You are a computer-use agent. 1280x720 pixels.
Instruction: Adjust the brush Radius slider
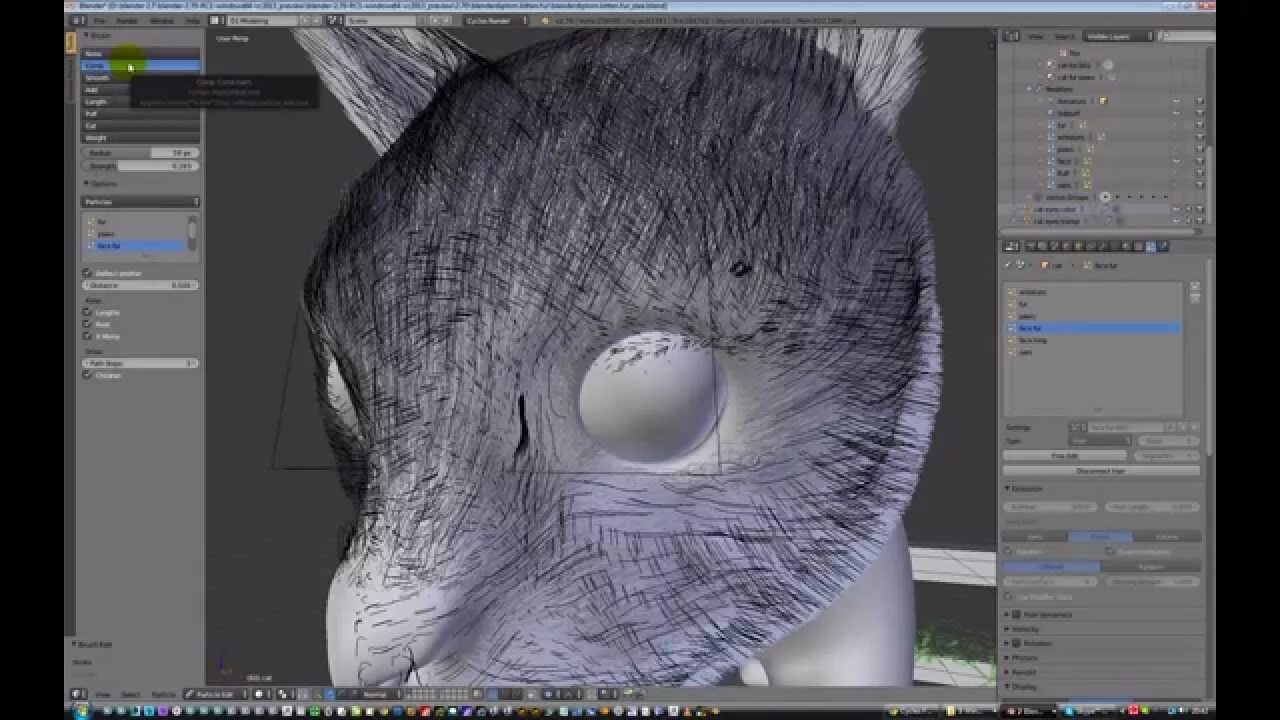click(140, 153)
